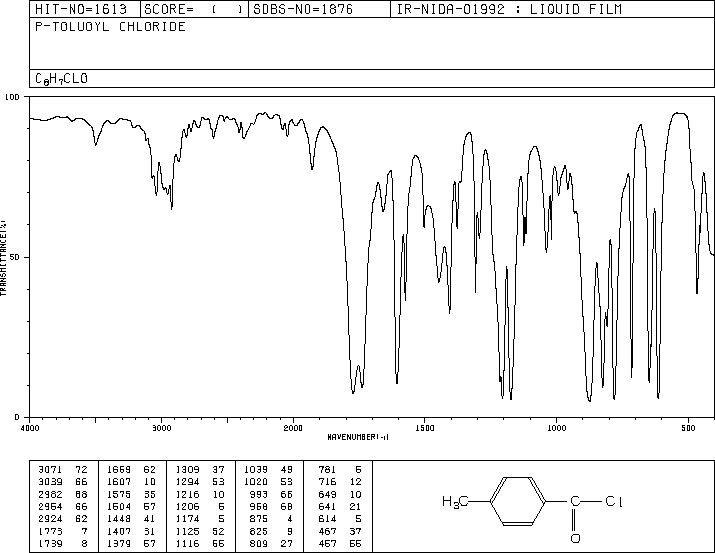Select peak table entry 1309
Viewport: 715px width, 553px height.
pos(187,470)
